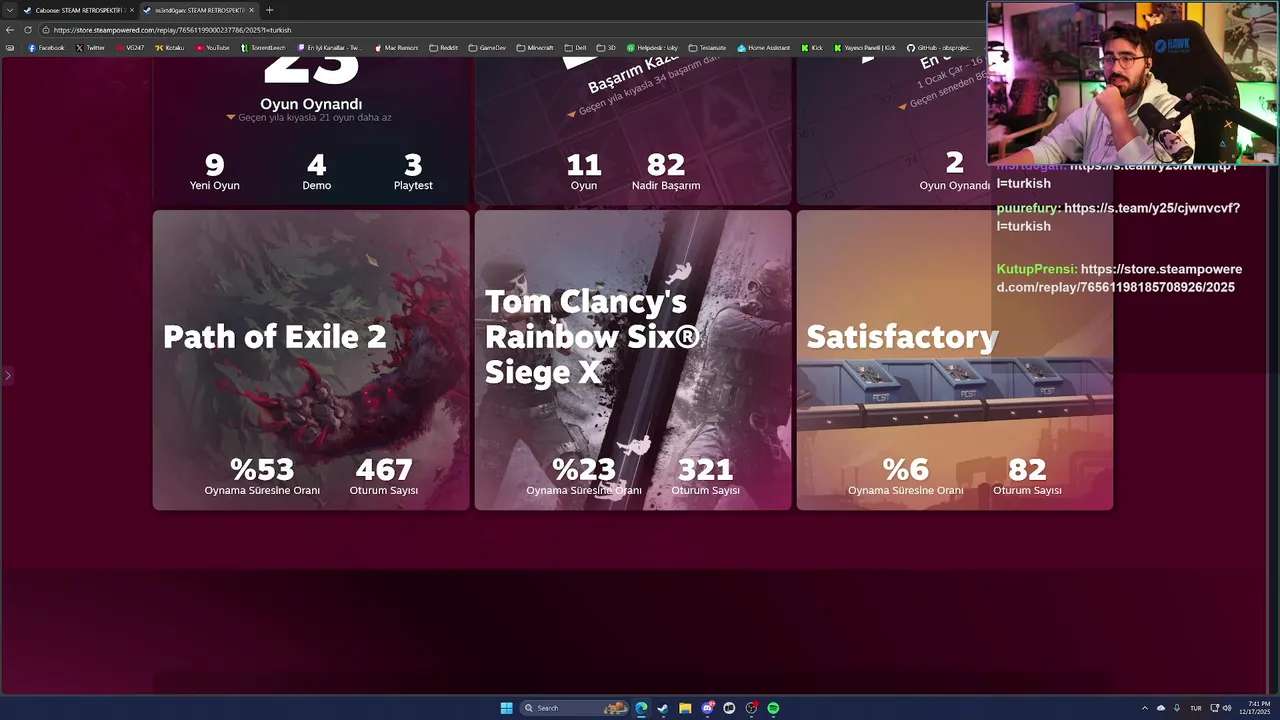
Task: Select the second Steam Retrospektifi tab
Action: click(198, 10)
